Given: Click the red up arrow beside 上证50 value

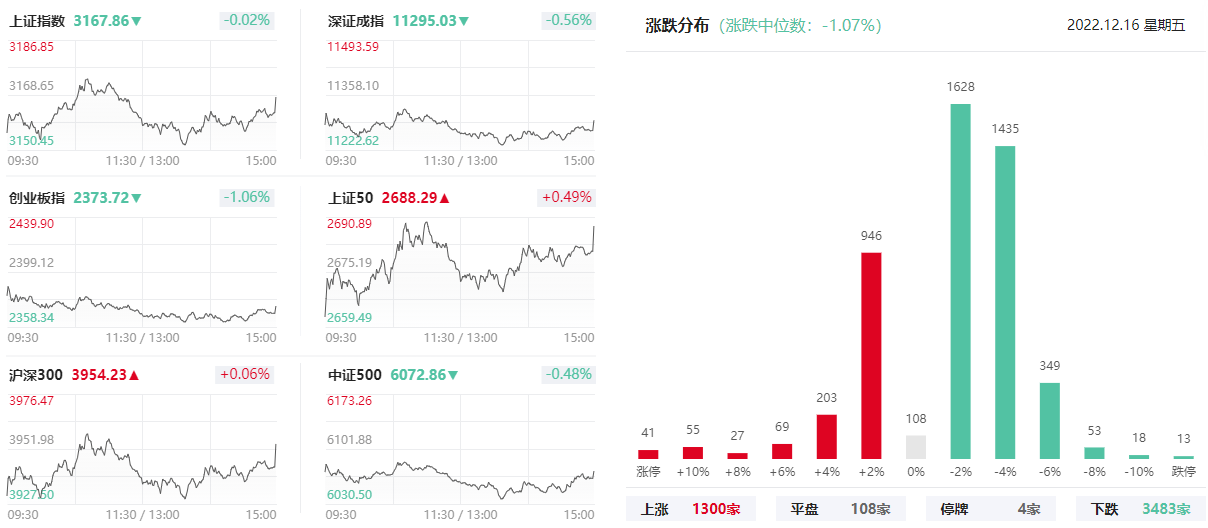Looking at the screenshot, I should (444, 198).
